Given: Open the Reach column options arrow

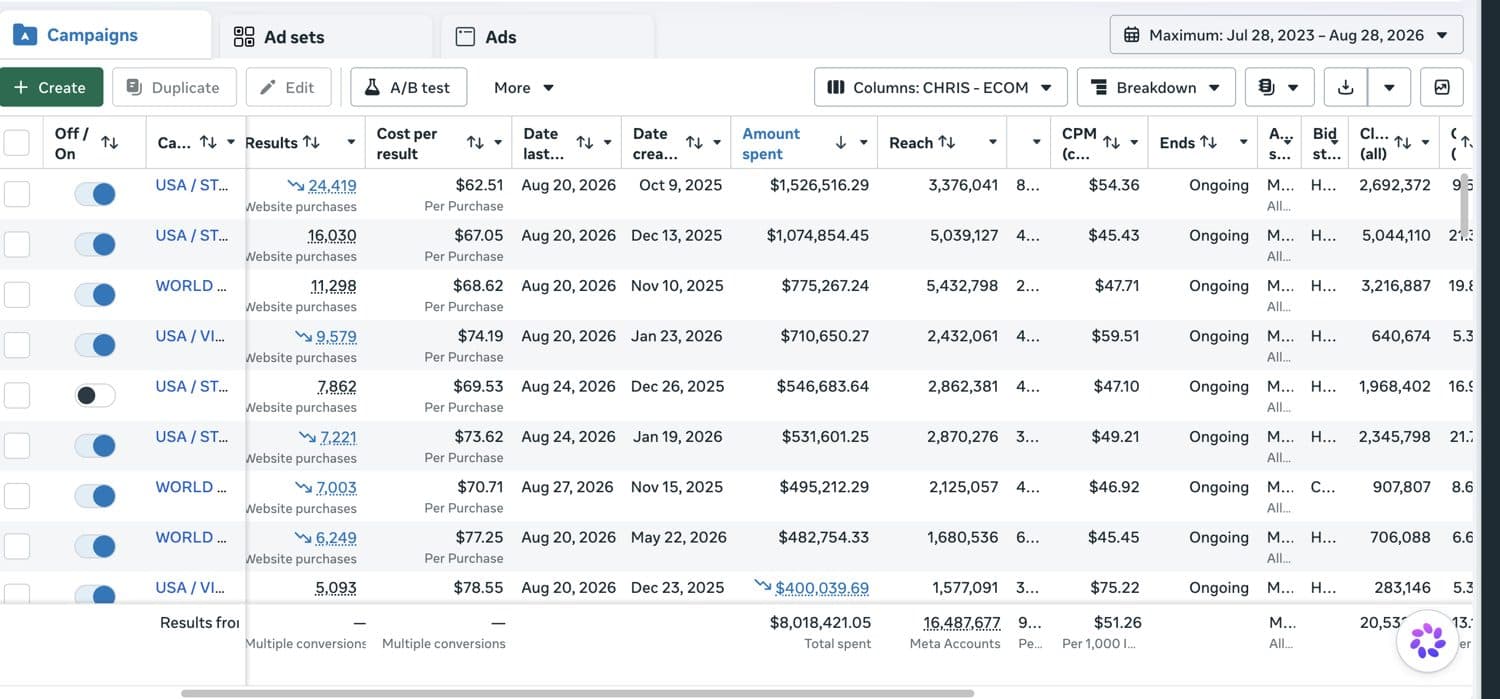Looking at the screenshot, I should click(993, 142).
